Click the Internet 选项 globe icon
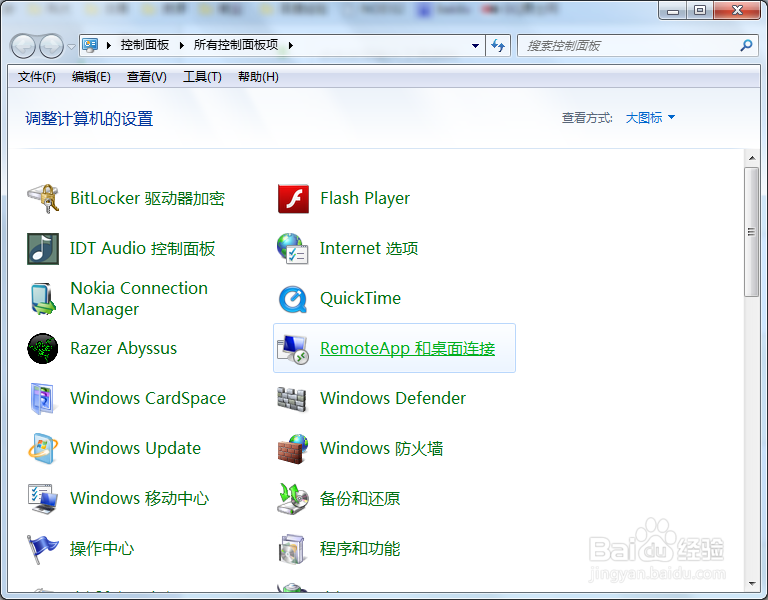 [292, 249]
